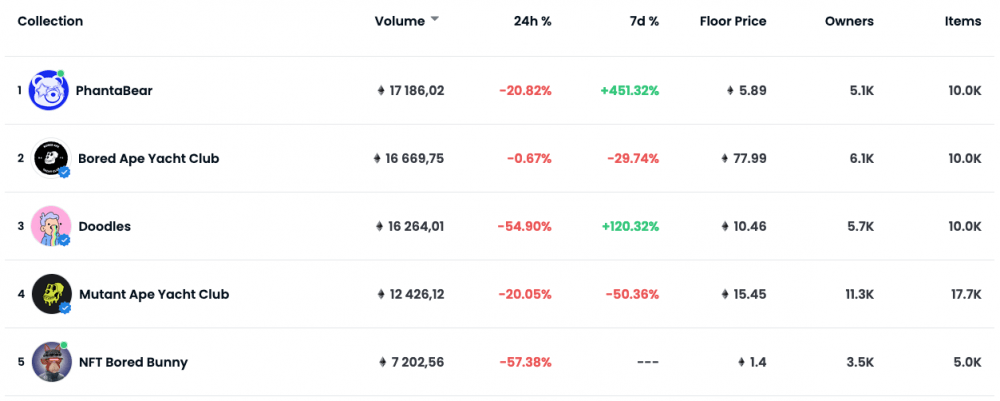This screenshot has width=1000, height=401.
Task: Sort by 24h % column header
Action: point(532,21)
